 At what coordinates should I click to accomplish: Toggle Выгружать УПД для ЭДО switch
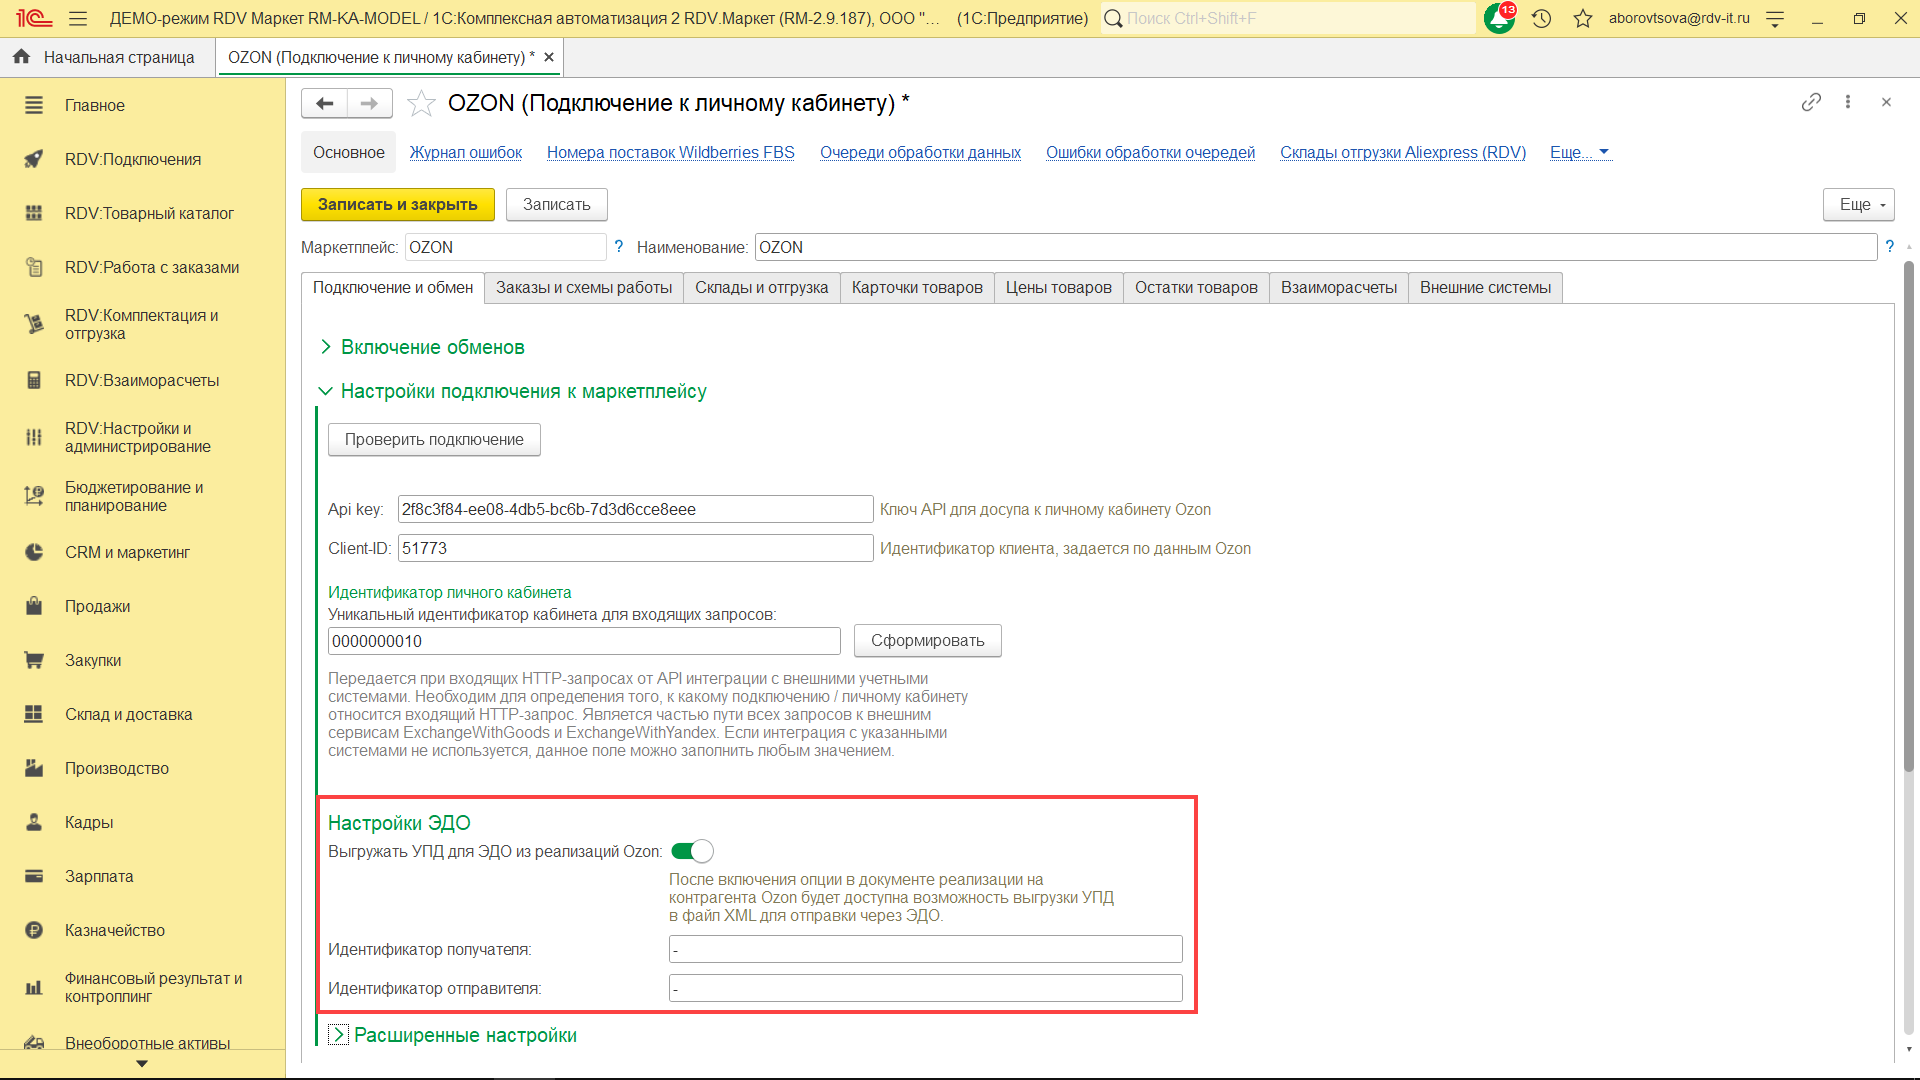(691, 851)
